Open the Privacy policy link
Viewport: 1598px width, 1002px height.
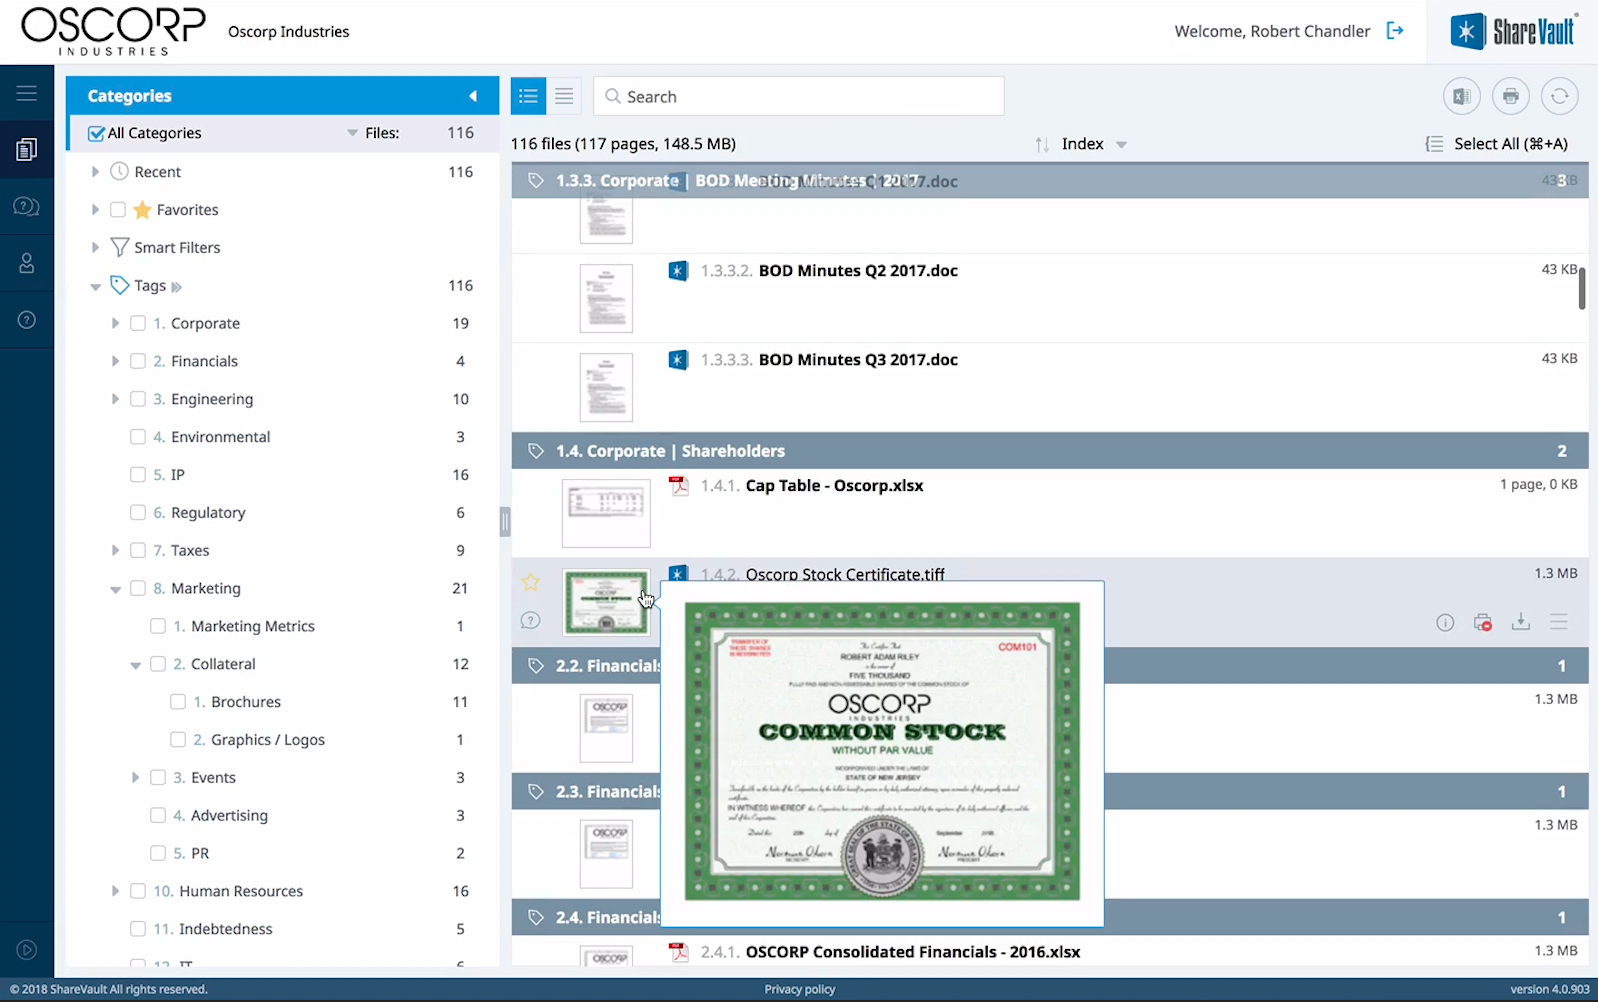point(800,989)
